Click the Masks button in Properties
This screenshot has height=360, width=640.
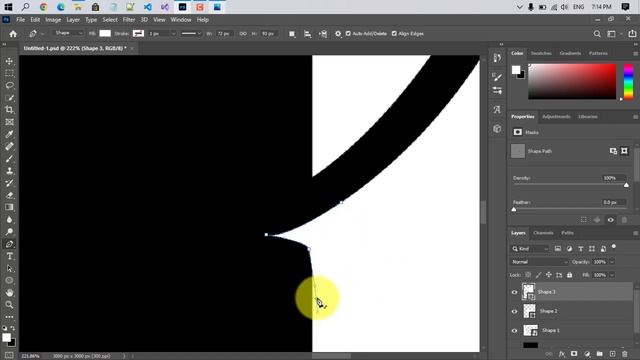tap(518, 132)
